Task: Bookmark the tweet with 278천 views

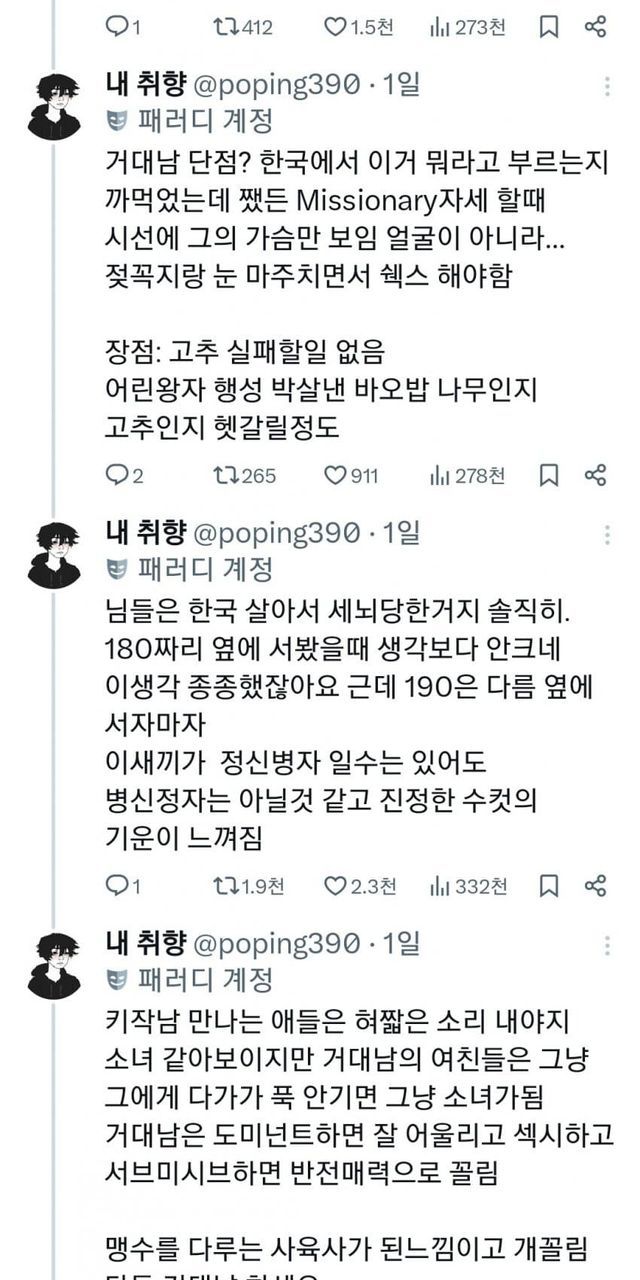Action: [549, 475]
